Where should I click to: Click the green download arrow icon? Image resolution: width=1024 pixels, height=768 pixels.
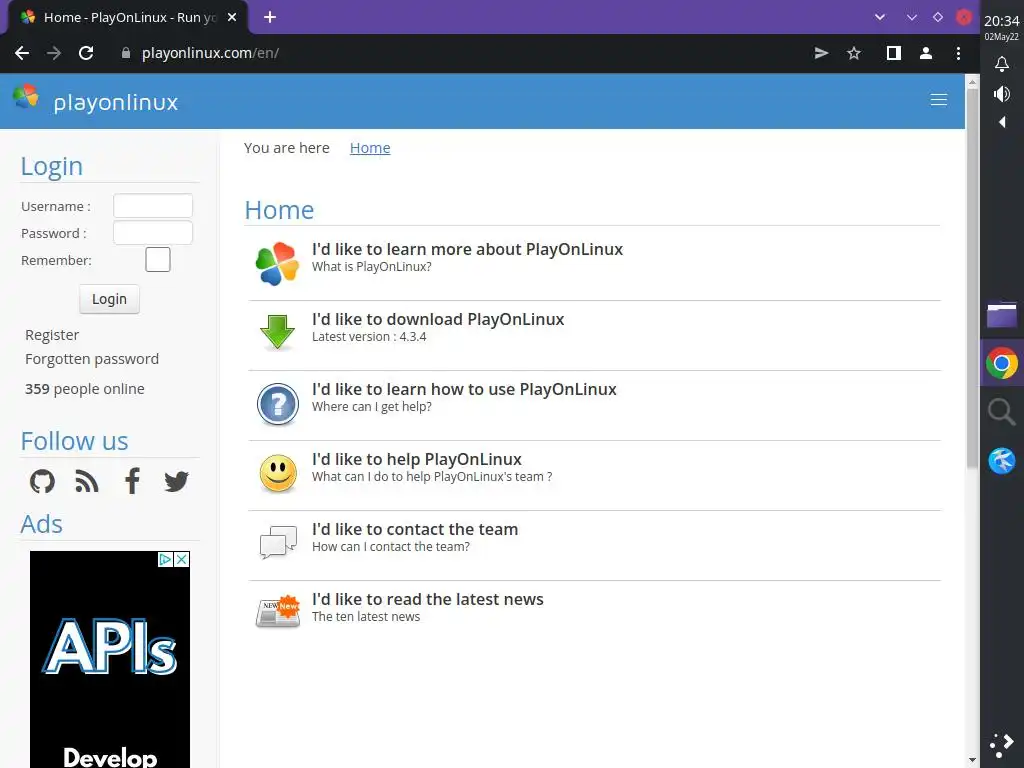point(278,332)
